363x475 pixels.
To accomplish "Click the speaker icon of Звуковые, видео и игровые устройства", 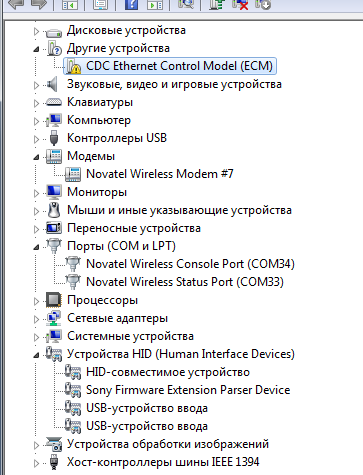I will pyautogui.click(x=52, y=84).
